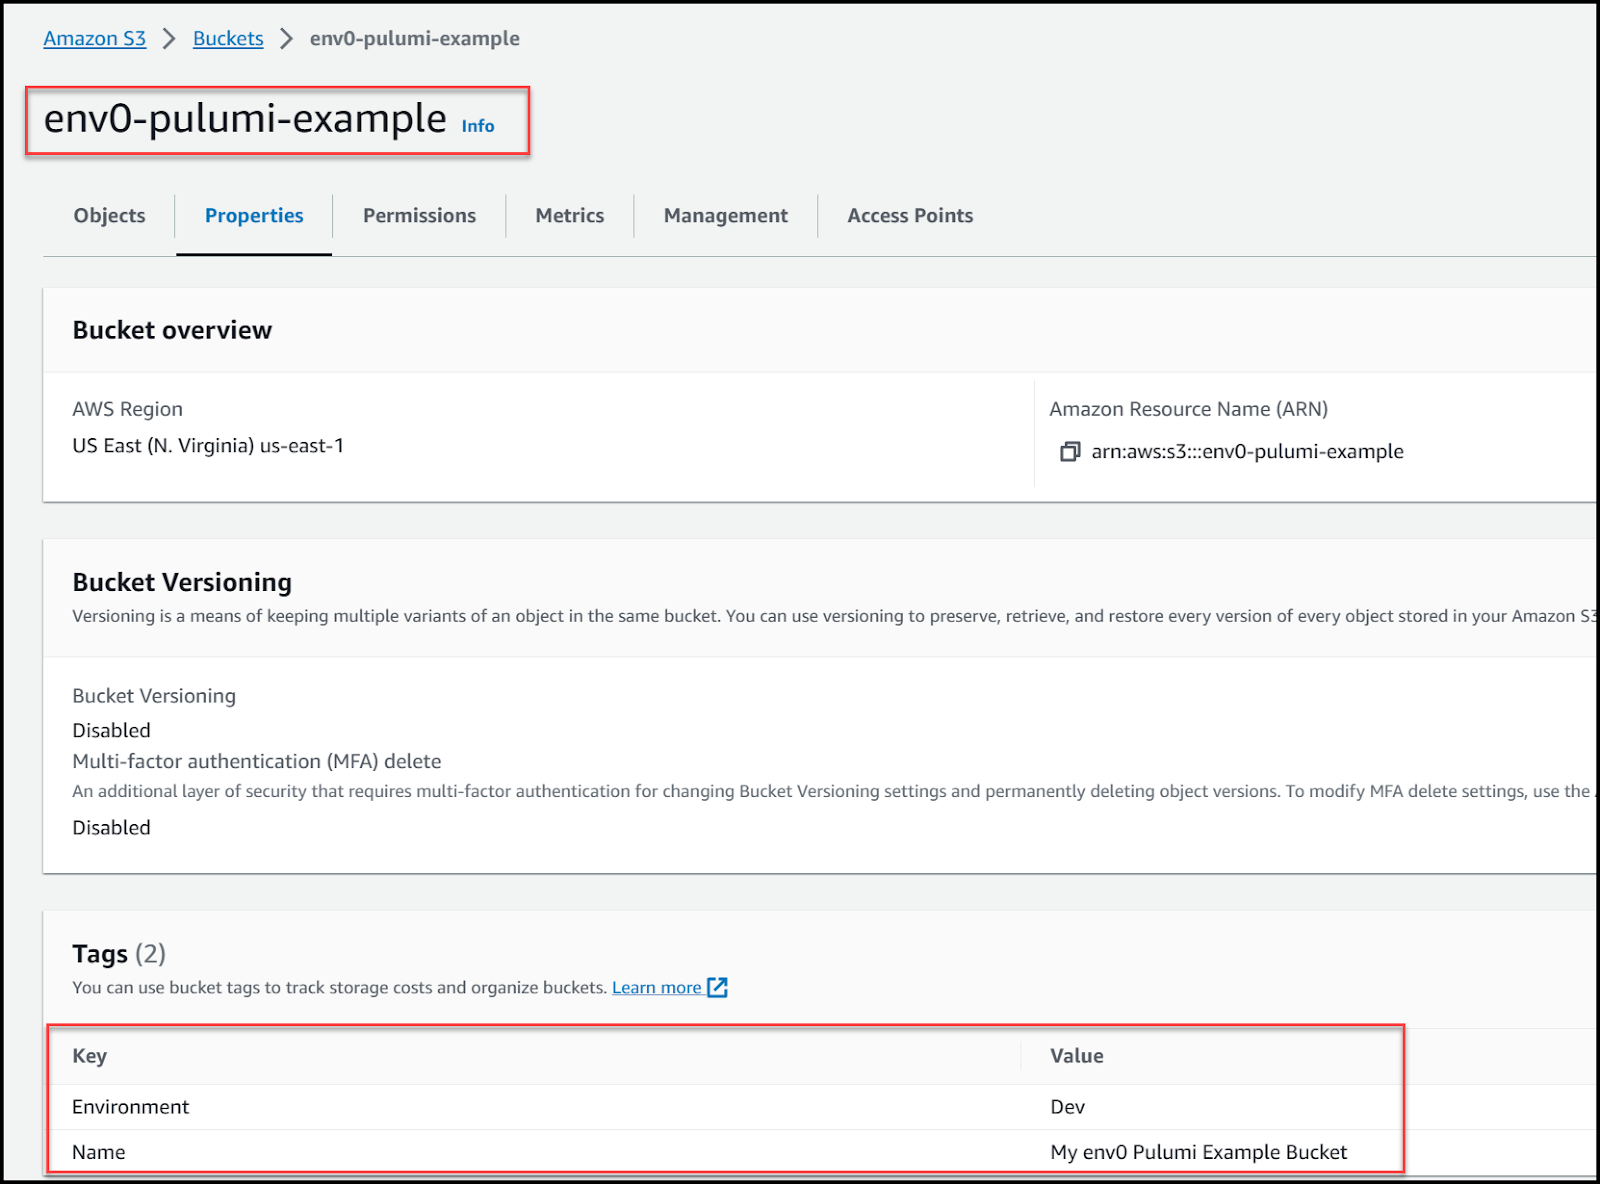Click the Key column header in Tags

(x=90, y=1056)
